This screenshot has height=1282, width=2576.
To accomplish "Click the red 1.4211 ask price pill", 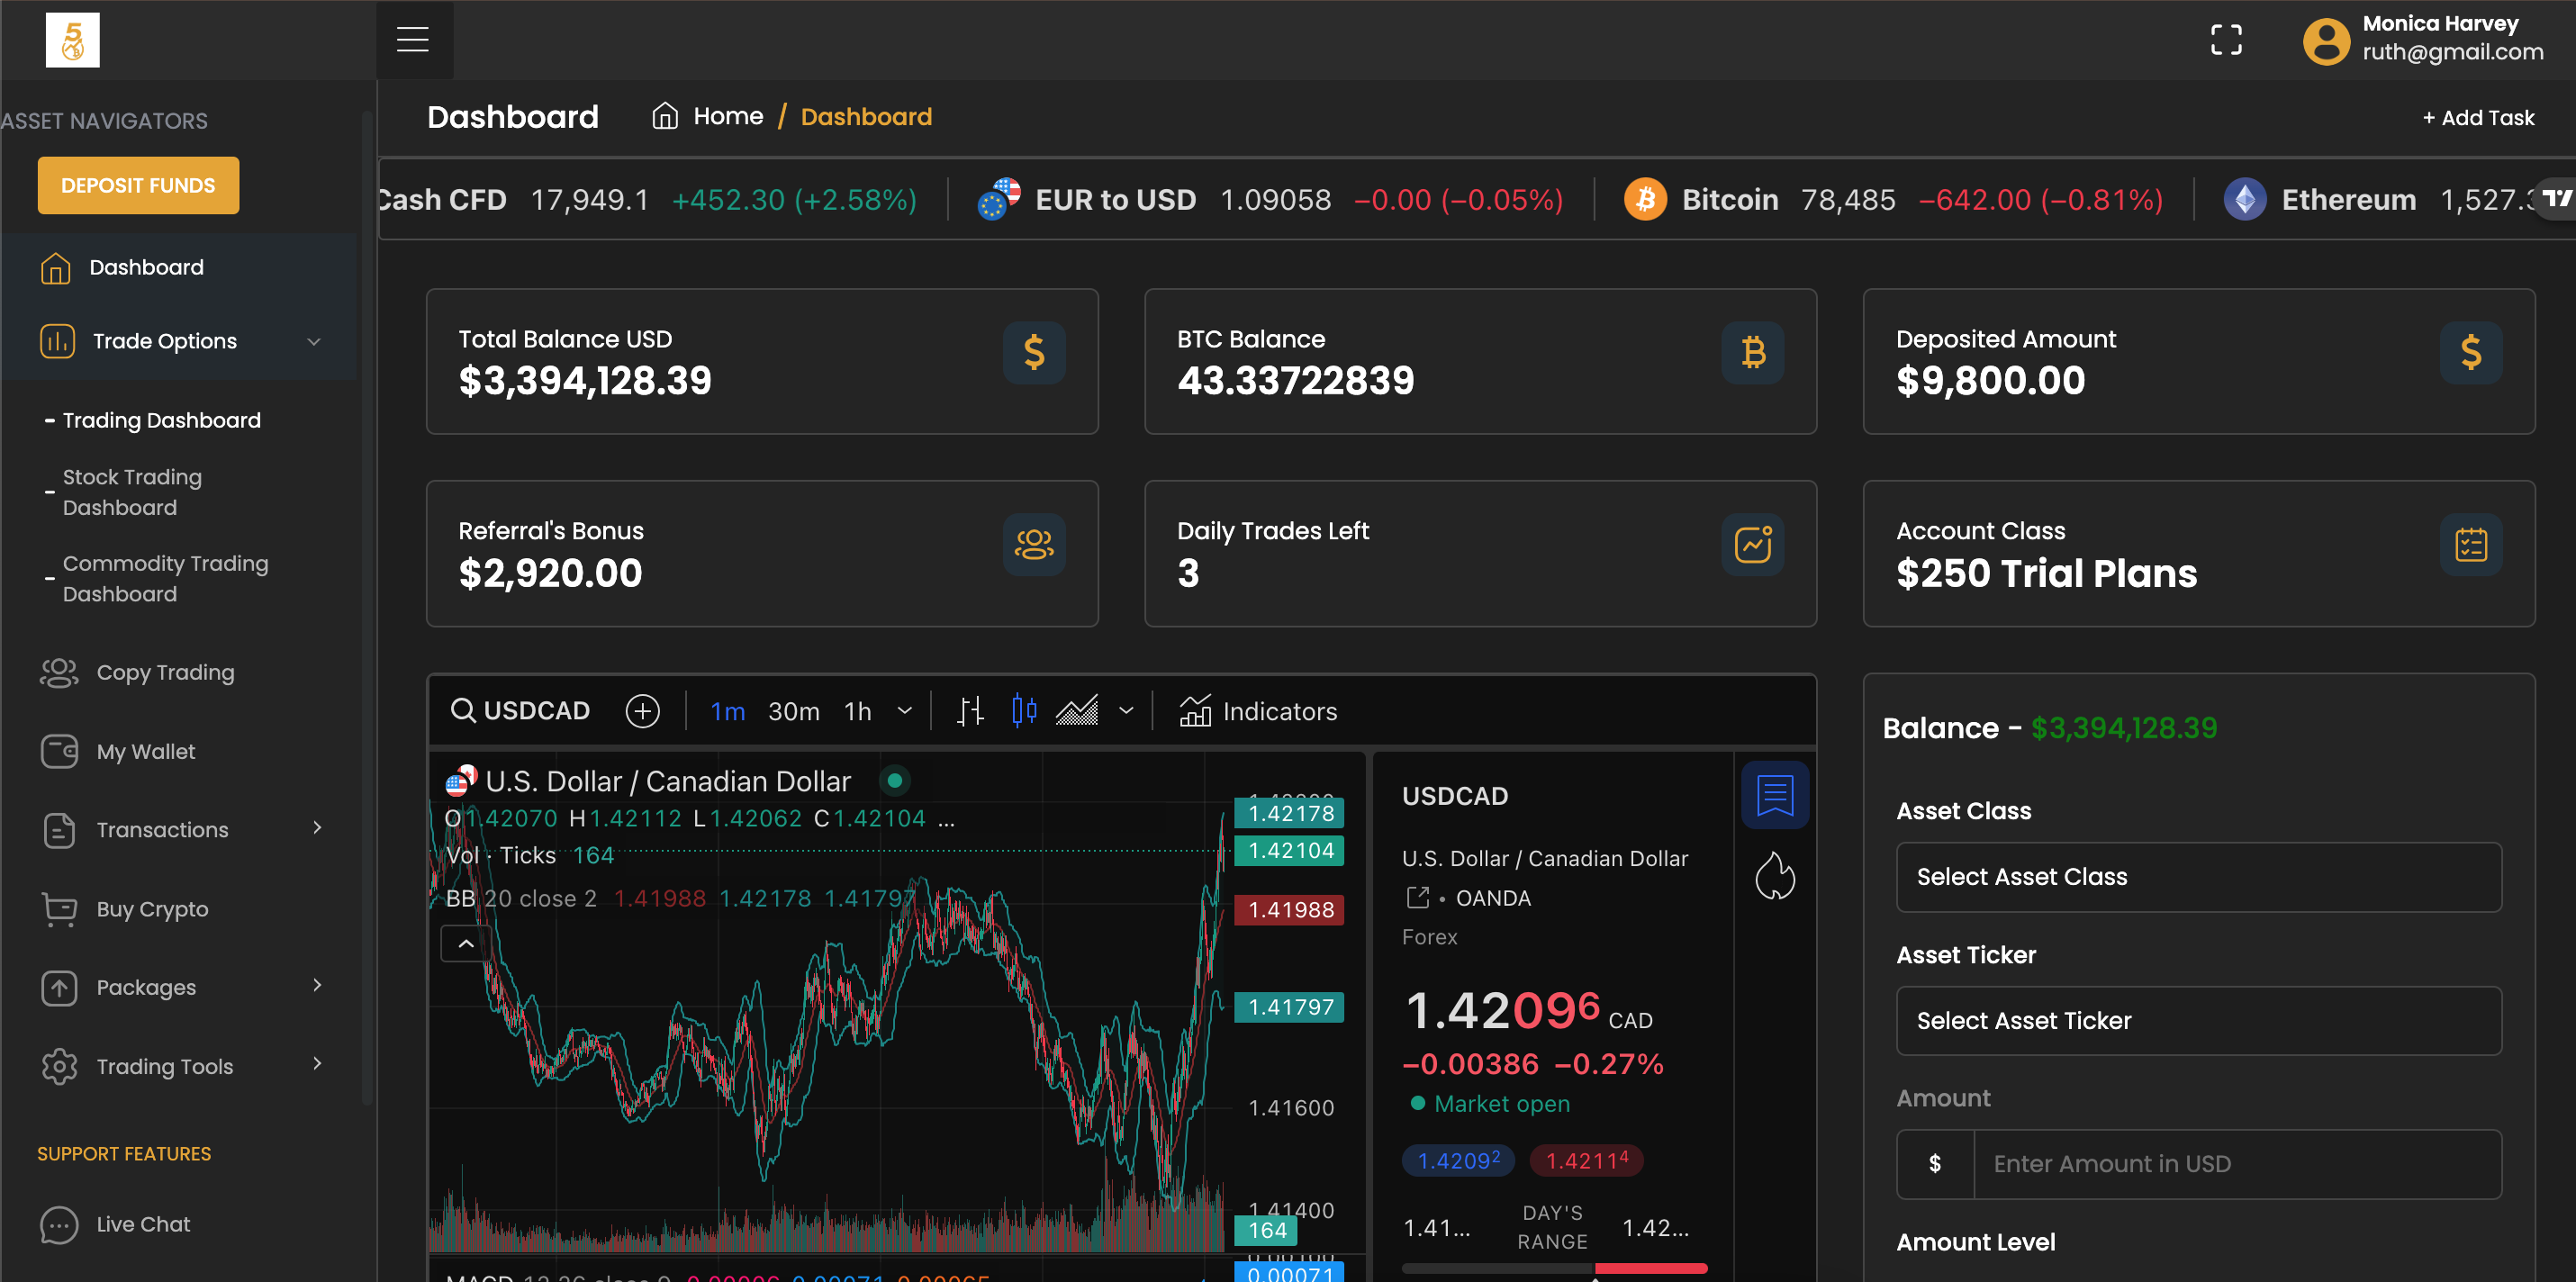I will point(1586,1160).
